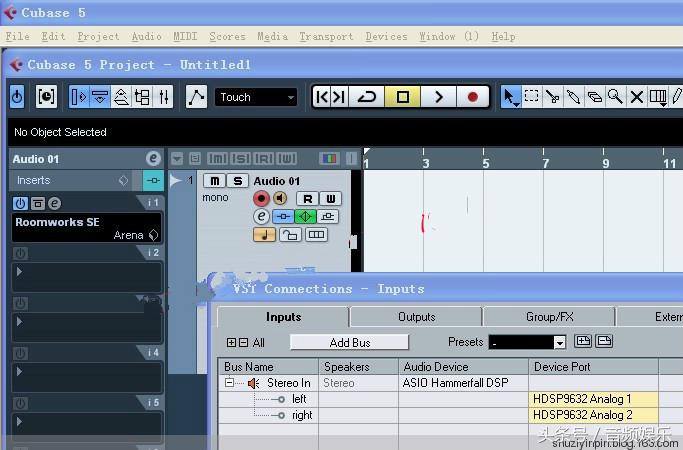Toggle Lock button on Audio 01 track
683x450 pixels.
[x=291, y=235]
